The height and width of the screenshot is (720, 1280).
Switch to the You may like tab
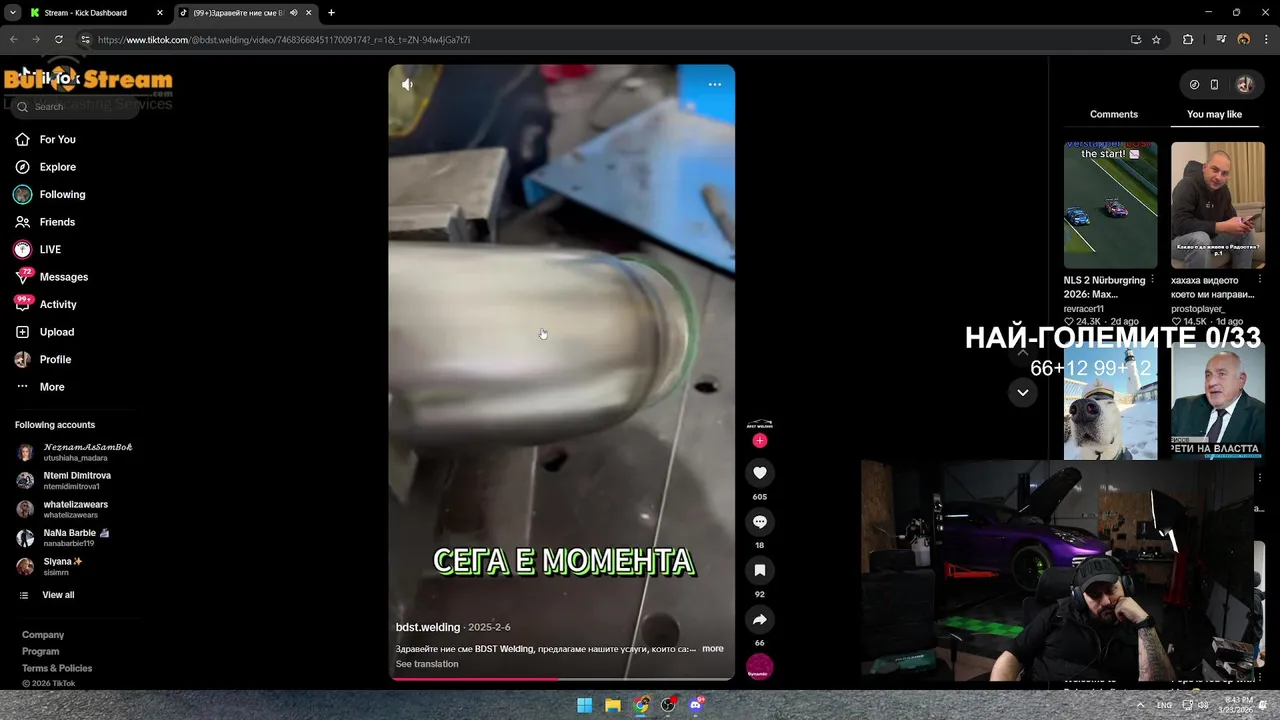(x=1214, y=114)
